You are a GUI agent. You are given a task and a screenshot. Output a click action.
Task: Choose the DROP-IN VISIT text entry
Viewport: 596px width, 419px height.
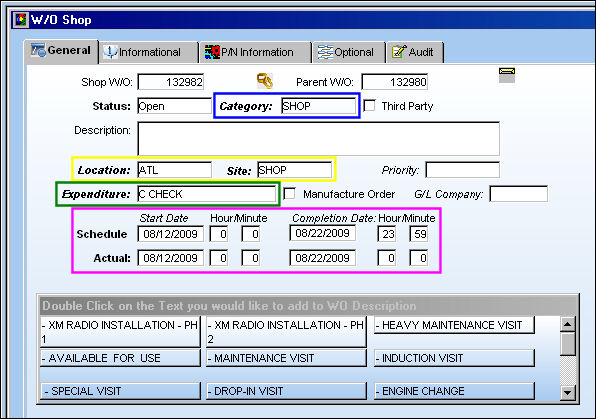tap(286, 391)
